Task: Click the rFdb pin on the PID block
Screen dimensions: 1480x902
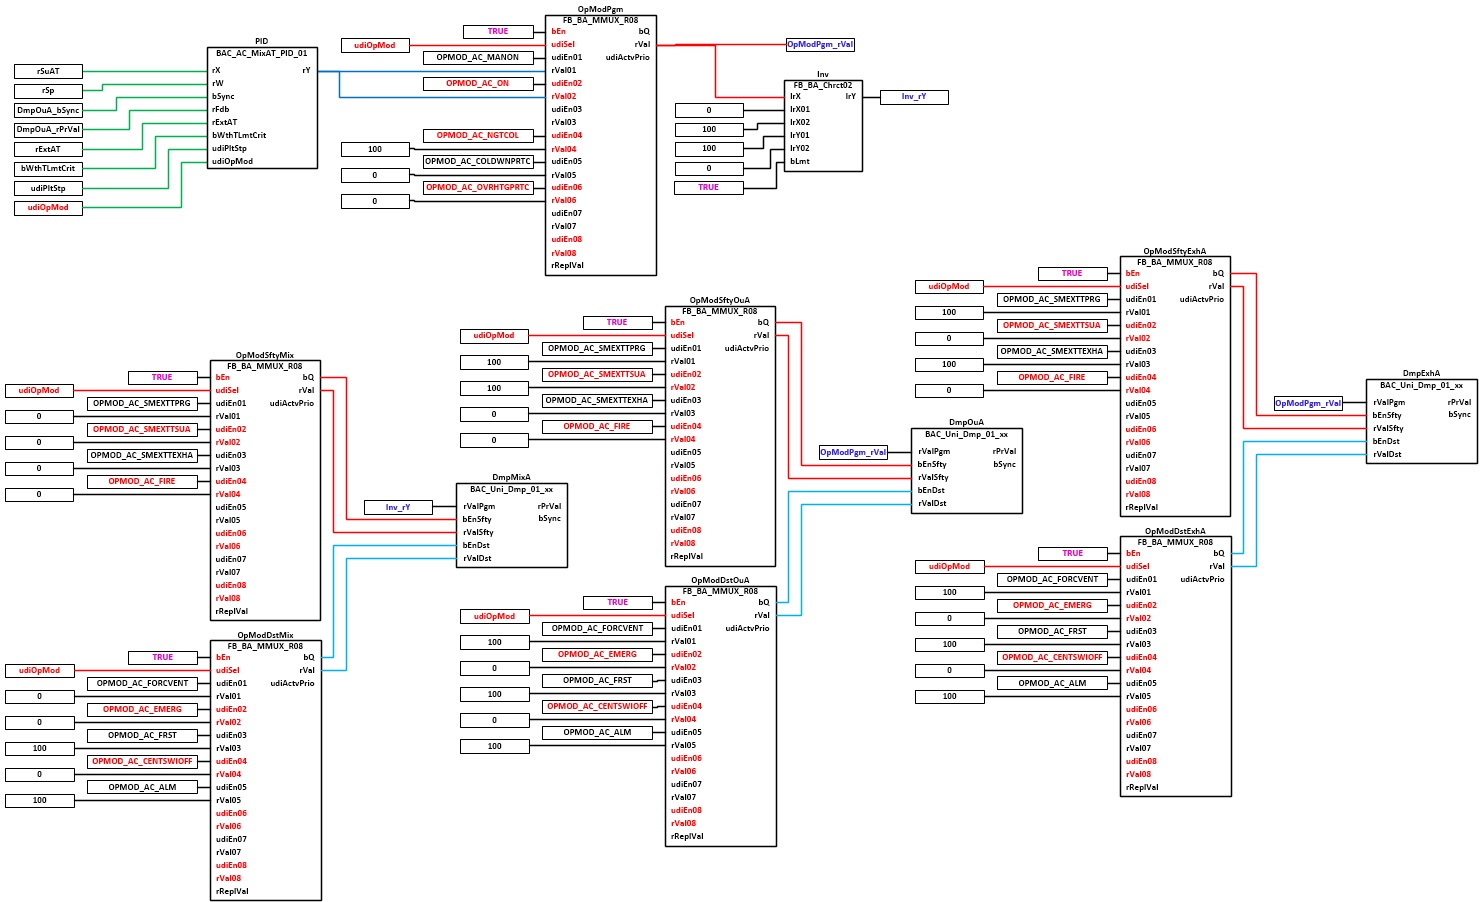Action: coord(221,109)
